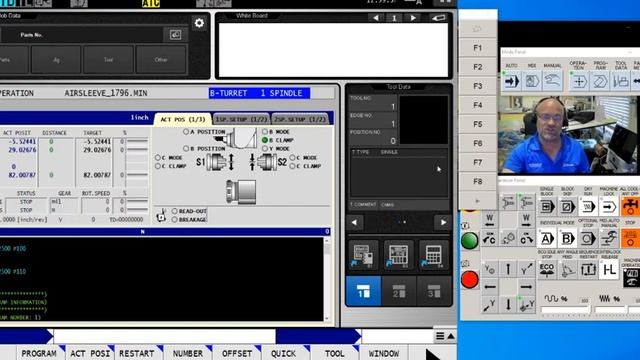
Task: Click the PROGRAM function key
Action: click(39, 353)
